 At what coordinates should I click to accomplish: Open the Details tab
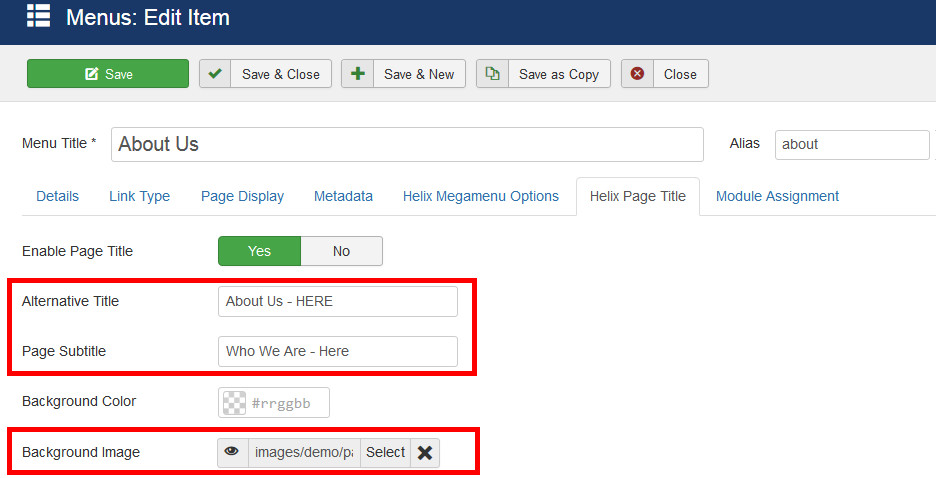coord(57,196)
